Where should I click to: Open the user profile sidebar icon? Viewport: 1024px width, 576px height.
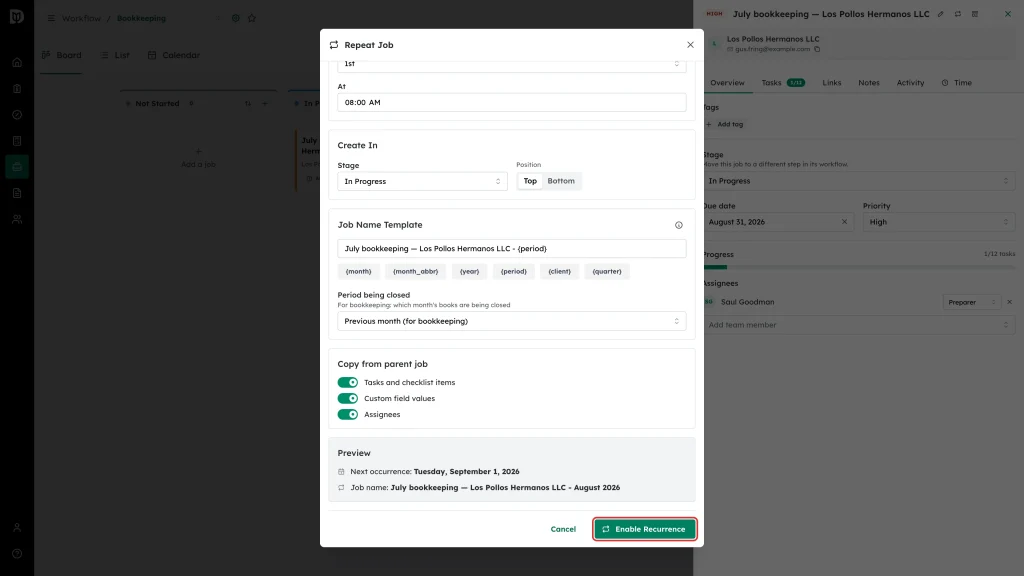17,528
